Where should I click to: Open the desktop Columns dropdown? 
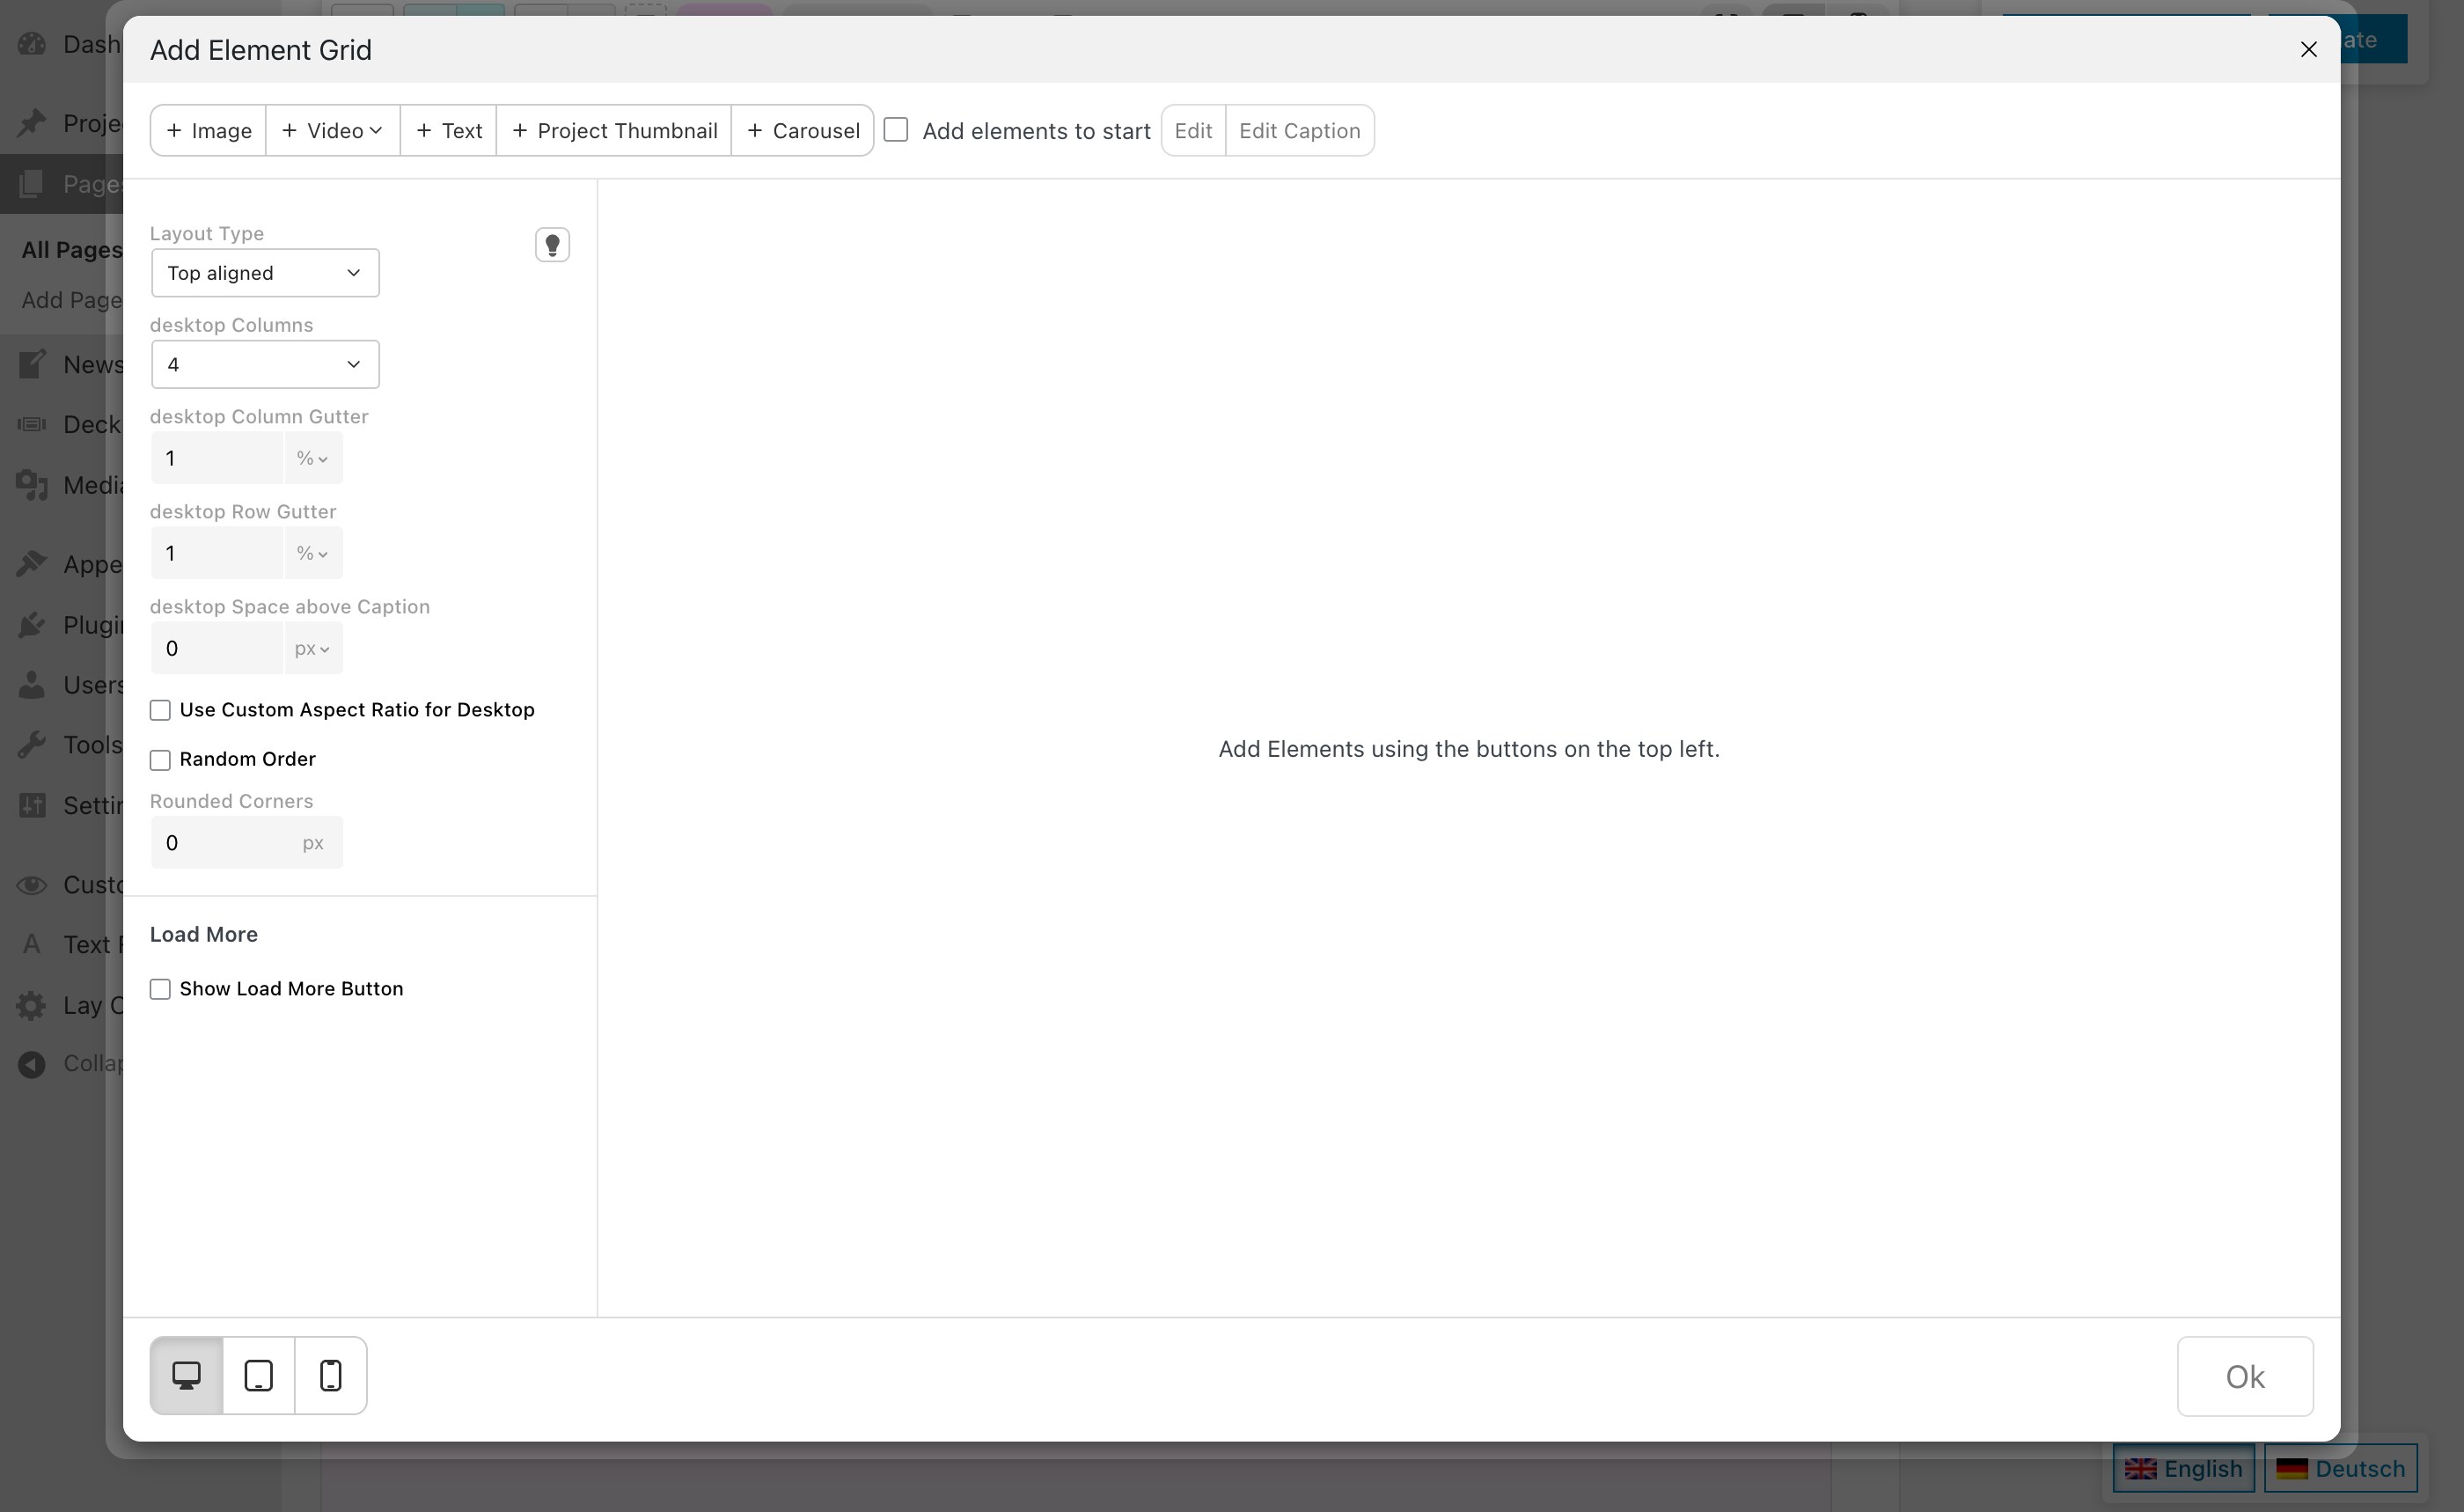coord(265,364)
